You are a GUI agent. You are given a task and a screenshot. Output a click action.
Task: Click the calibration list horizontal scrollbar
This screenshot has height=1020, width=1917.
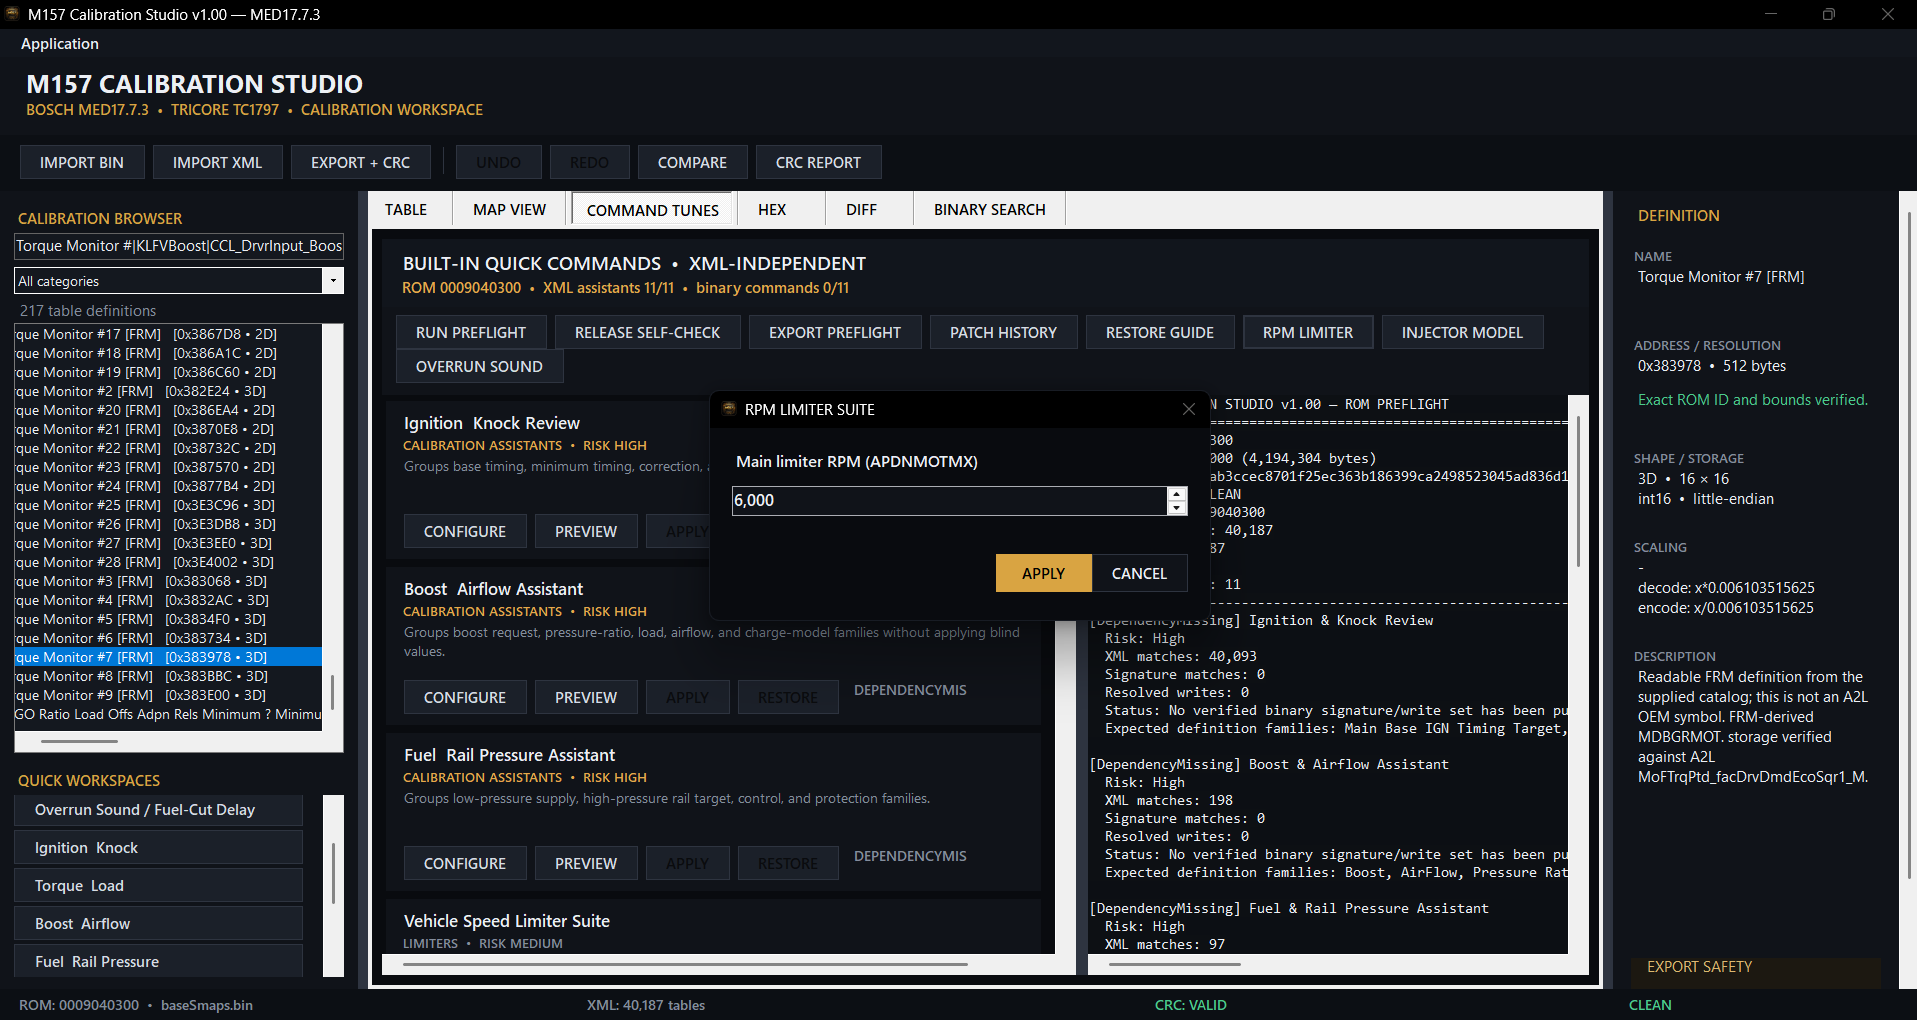click(79, 741)
